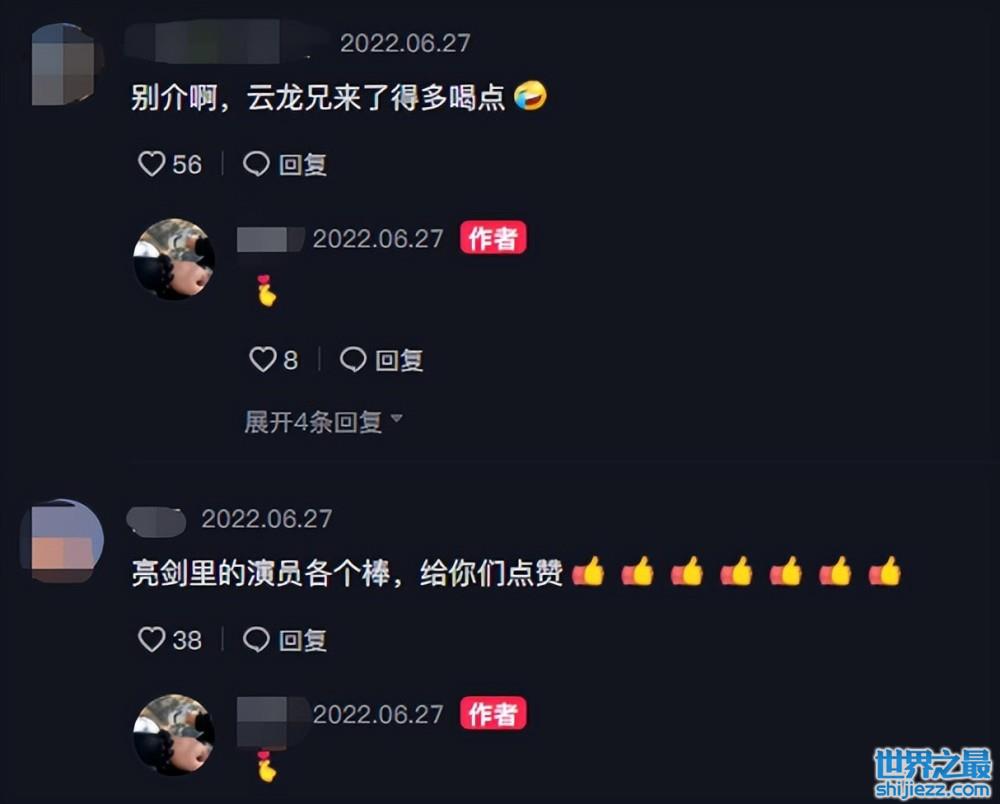Click 作者 badge on bottom author reply
The width and height of the screenshot is (1000, 804).
(493, 713)
